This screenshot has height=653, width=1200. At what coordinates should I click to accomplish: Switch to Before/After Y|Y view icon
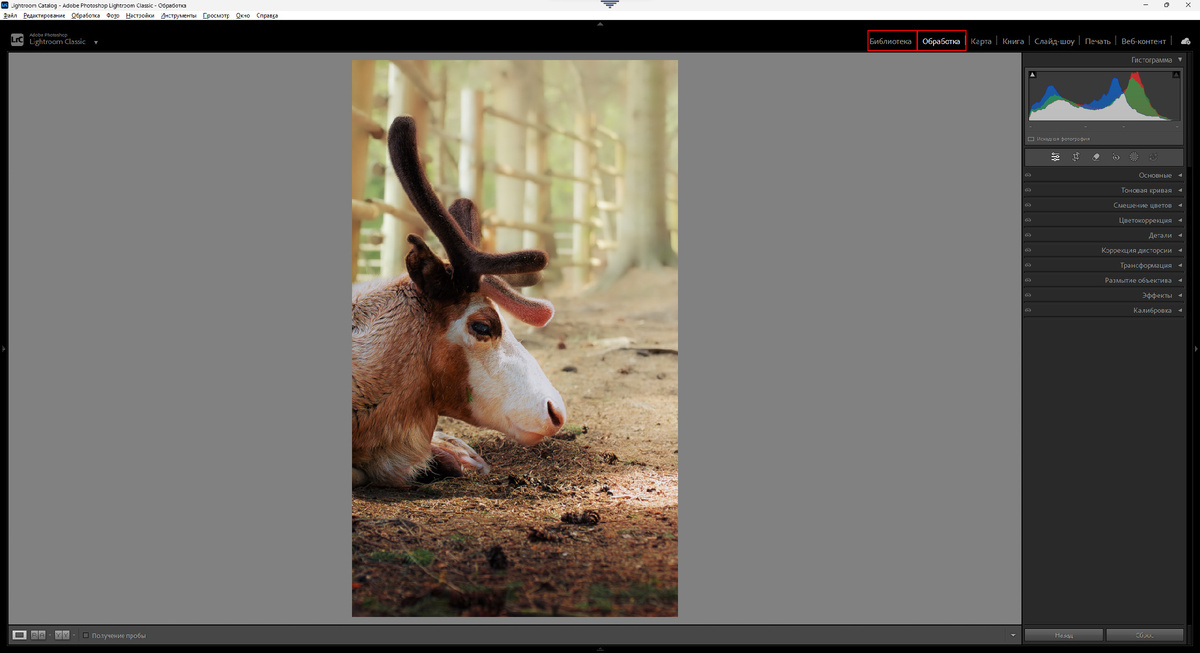click(x=62, y=635)
